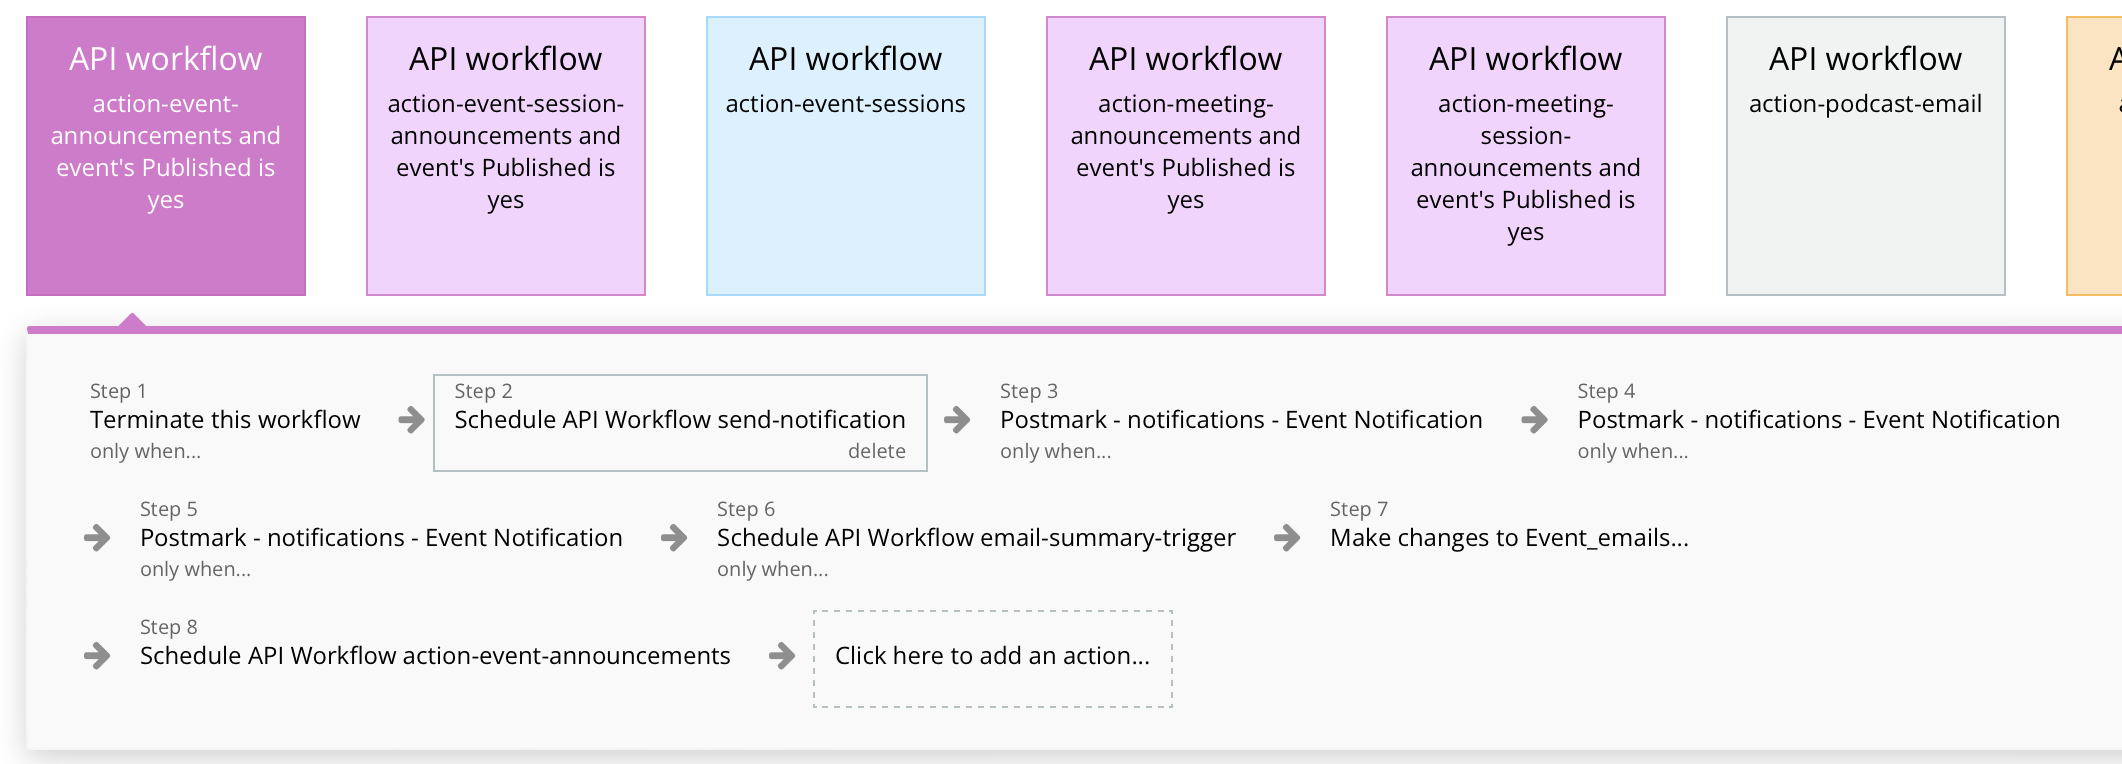Click here to add an action
This screenshot has width=2122, height=764.
pyautogui.click(x=992, y=657)
